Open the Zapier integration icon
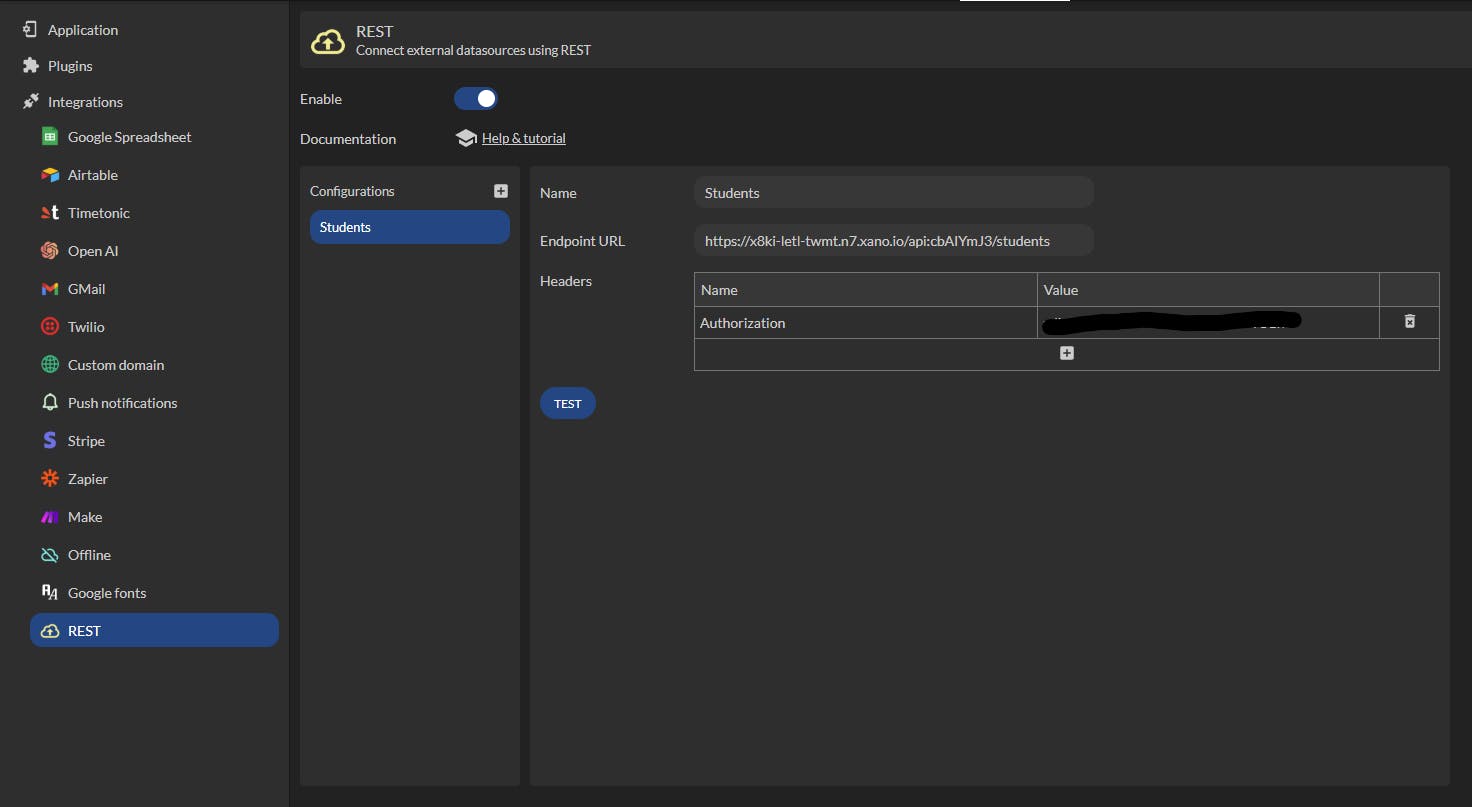The width and height of the screenshot is (1472, 807). 50,479
